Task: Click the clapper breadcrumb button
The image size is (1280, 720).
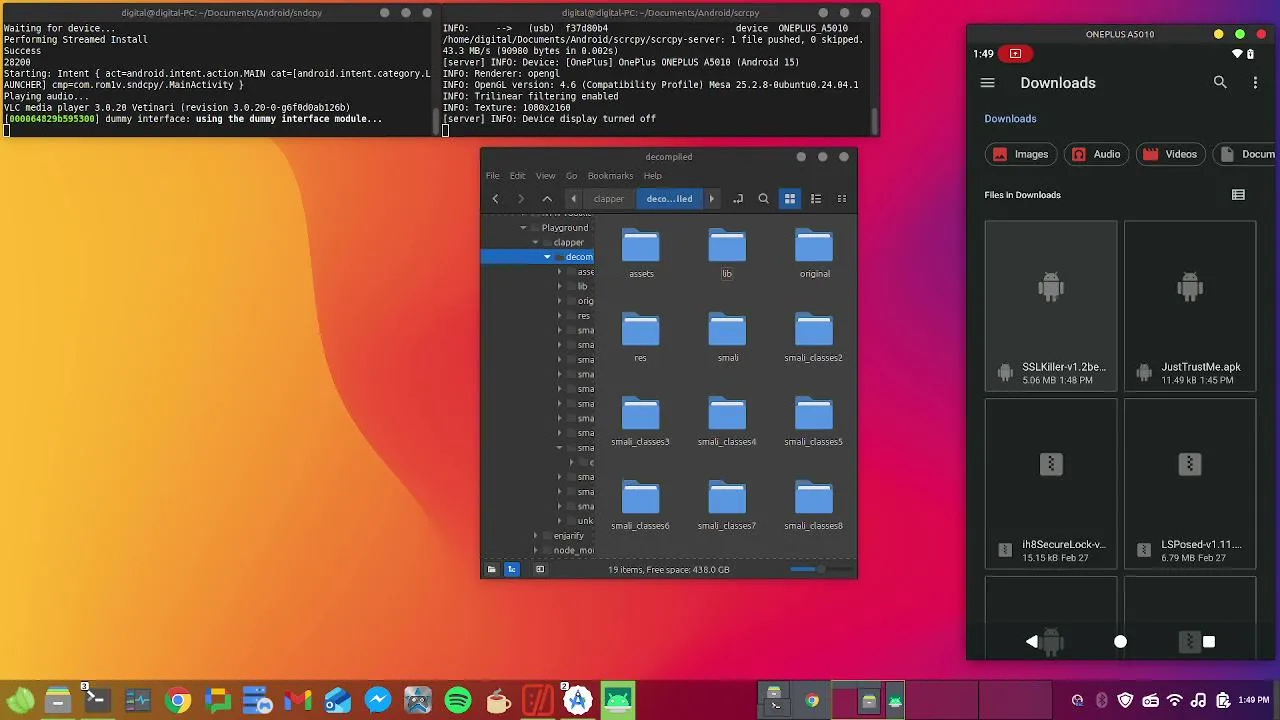Action: [609, 199]
